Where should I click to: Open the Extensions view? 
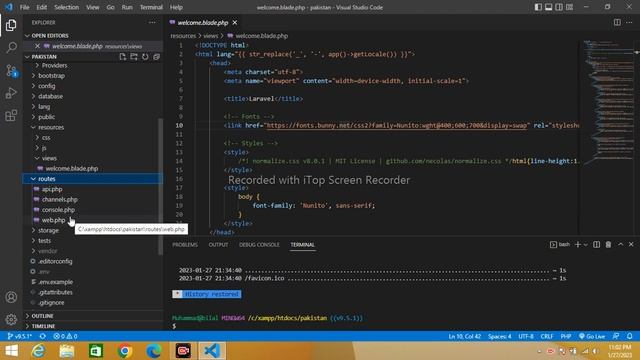click(11, 116)
